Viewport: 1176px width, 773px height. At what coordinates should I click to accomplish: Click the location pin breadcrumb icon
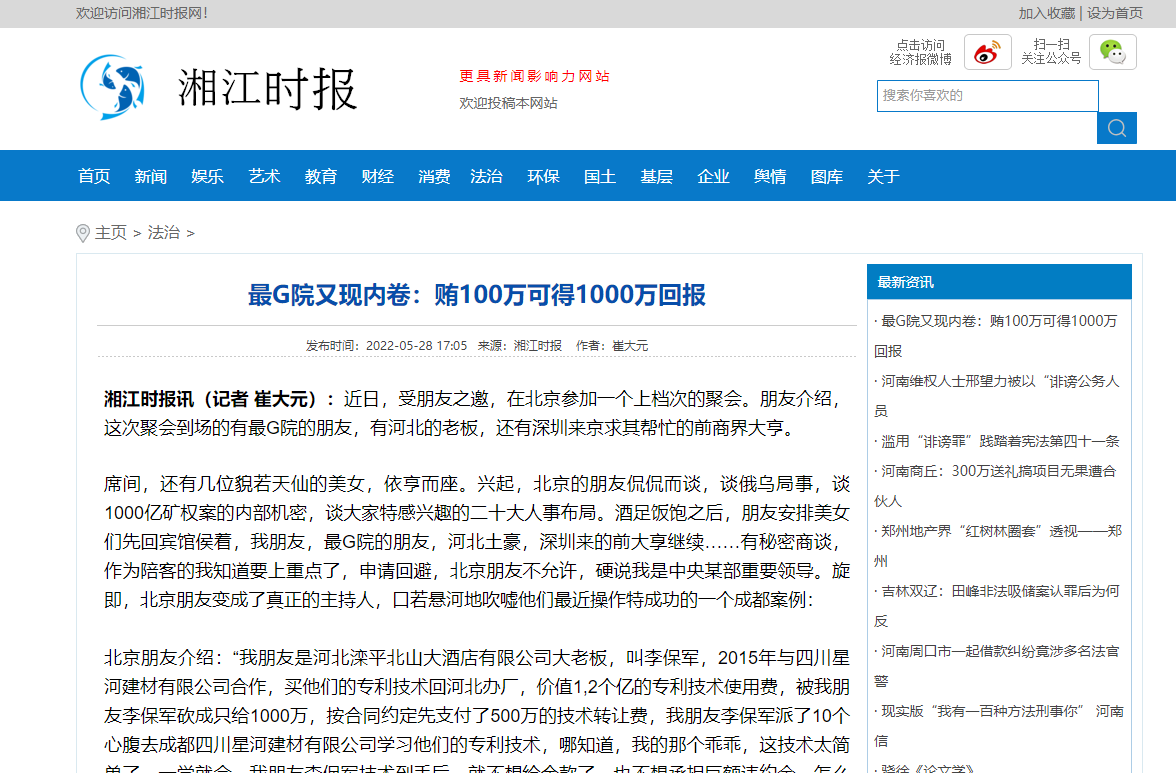(x=82, y=233)
